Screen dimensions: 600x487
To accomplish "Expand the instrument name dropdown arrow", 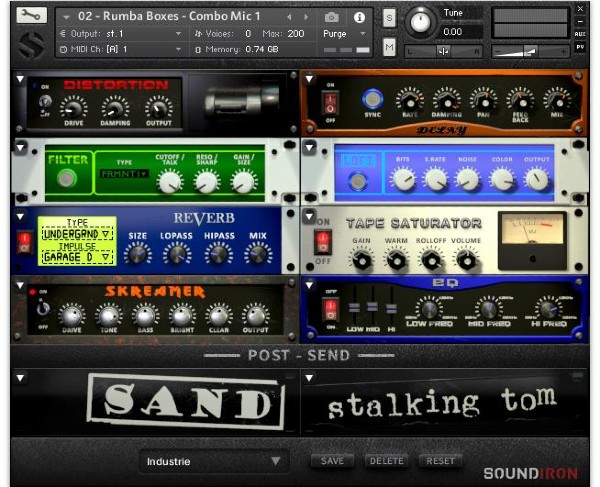I will pyautogui.click(x=67, y=17).
